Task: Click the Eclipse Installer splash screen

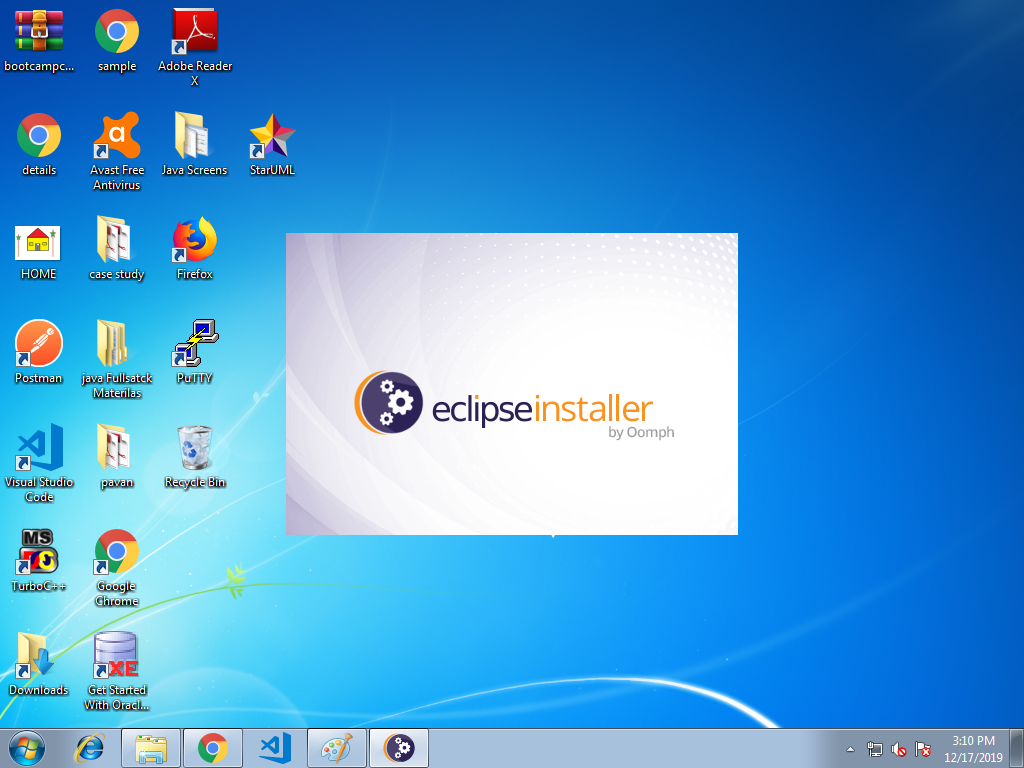Action: pos(512,384)
